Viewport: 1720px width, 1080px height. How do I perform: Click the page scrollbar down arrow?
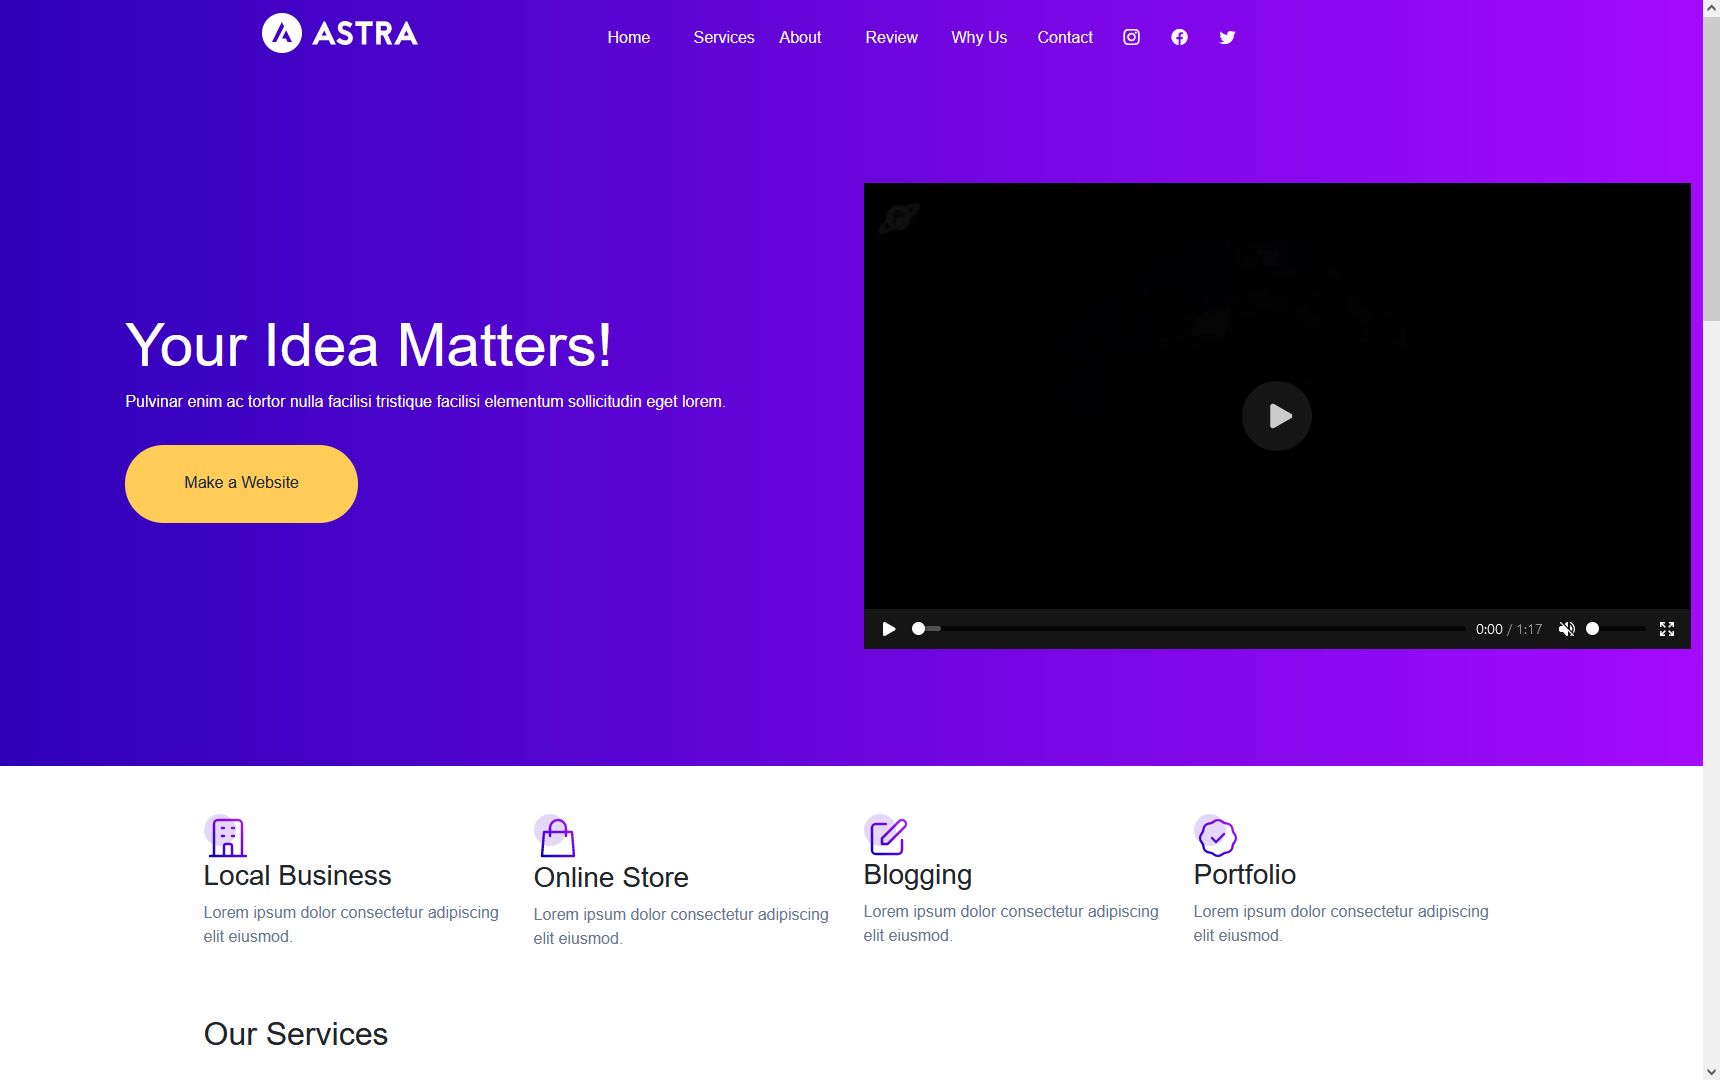pyautogui.click(x=1711, y=1071)
